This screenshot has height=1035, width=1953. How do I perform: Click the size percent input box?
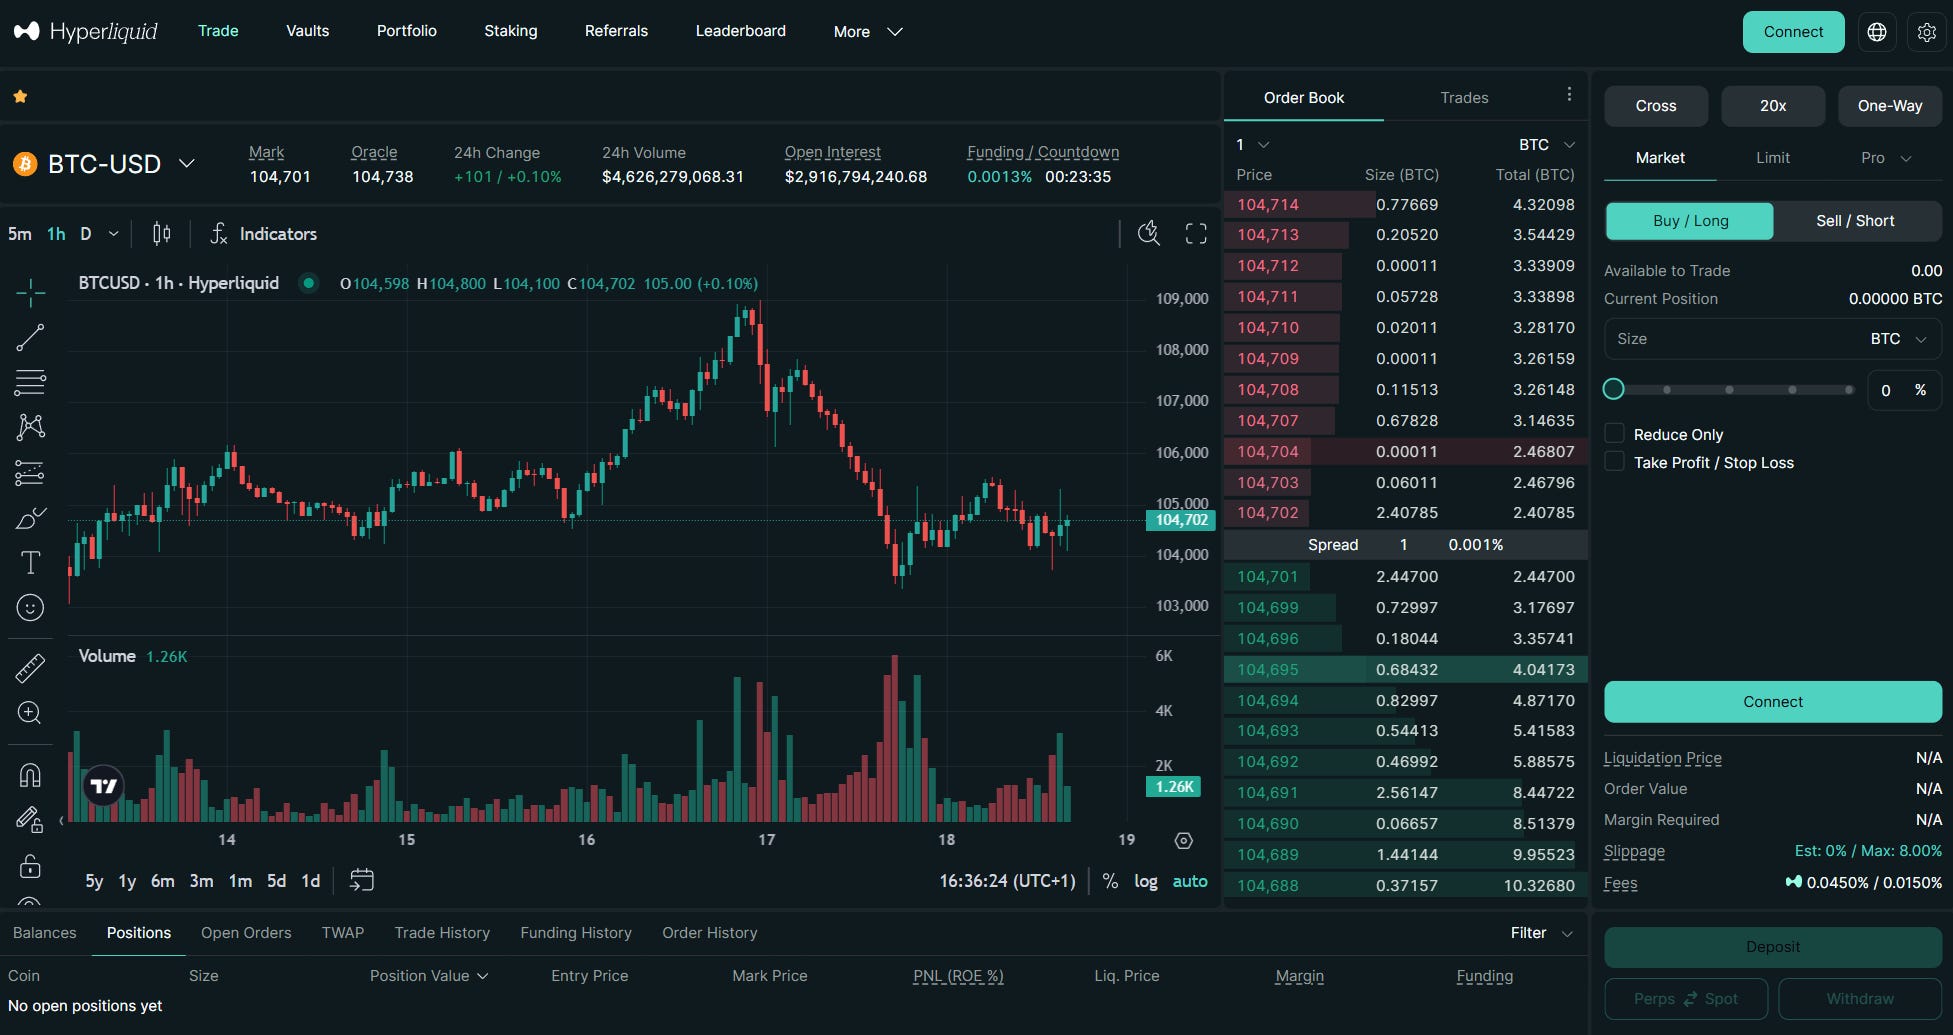tap(1904, 390)
